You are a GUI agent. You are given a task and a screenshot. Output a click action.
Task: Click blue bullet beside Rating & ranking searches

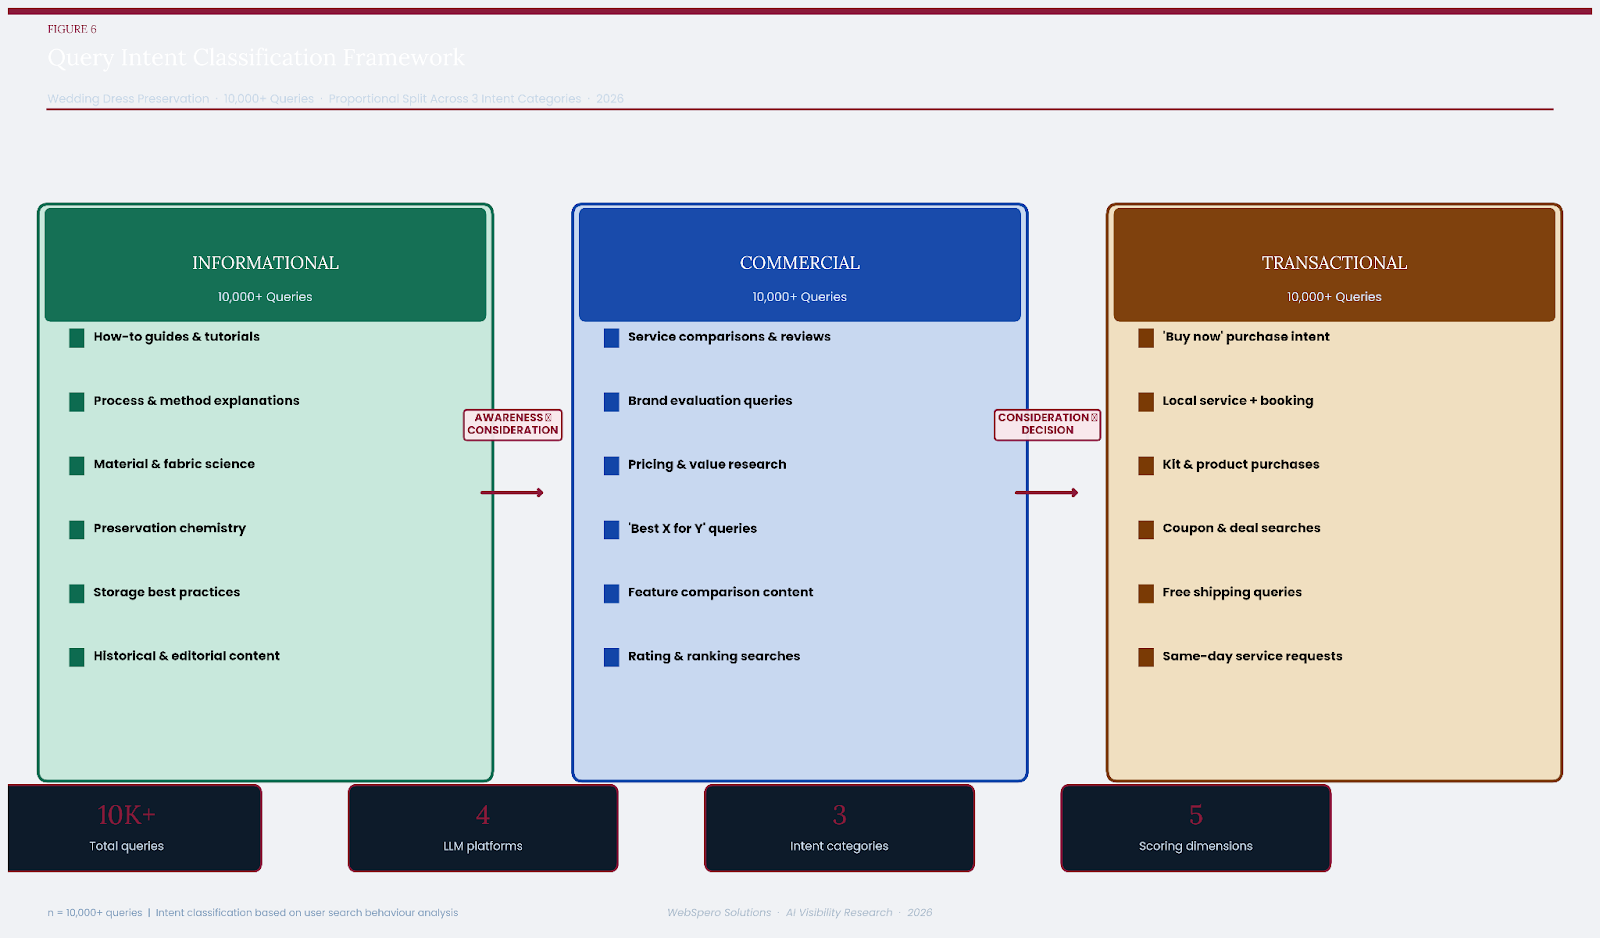[x=611, y=658]
